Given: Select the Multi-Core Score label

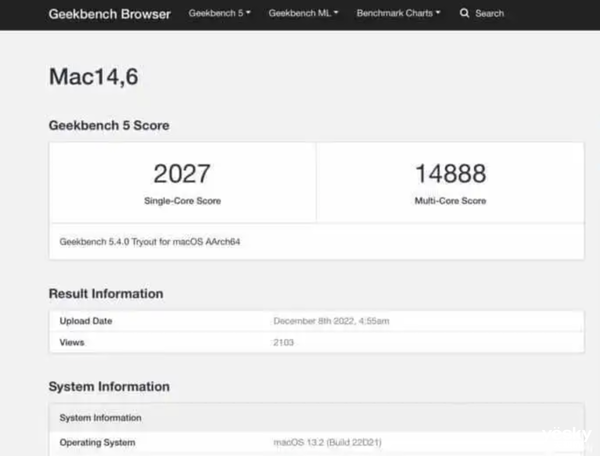Looking at the screenshot, I should click(x=449, y=201).
